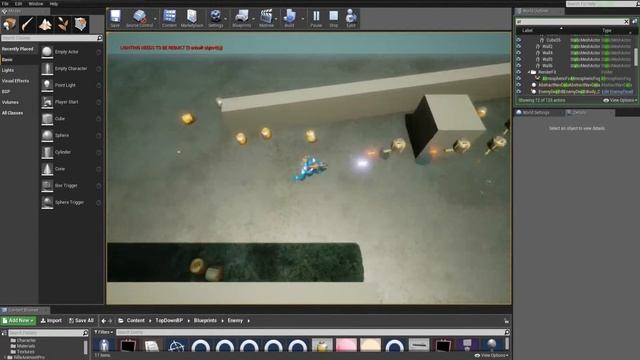Toggle visibility eye for Wall6 row
The height and width of the screenshot is (360, 640).
(x=518, y=66)
